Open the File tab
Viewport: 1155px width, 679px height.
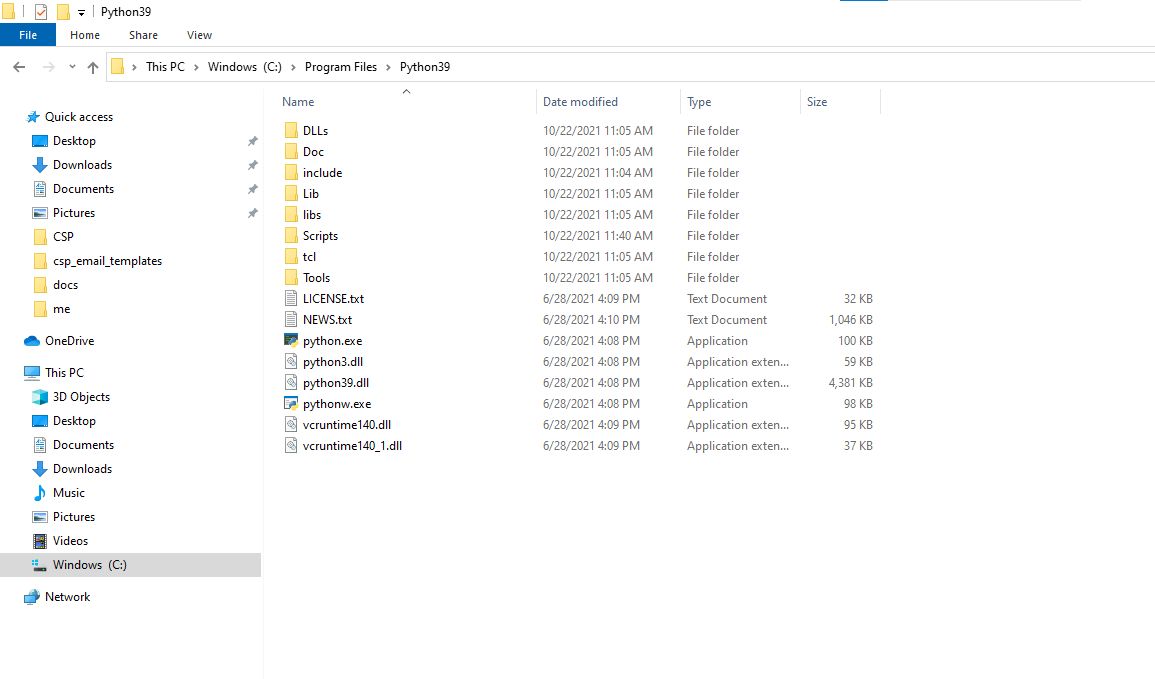[28, 35]
